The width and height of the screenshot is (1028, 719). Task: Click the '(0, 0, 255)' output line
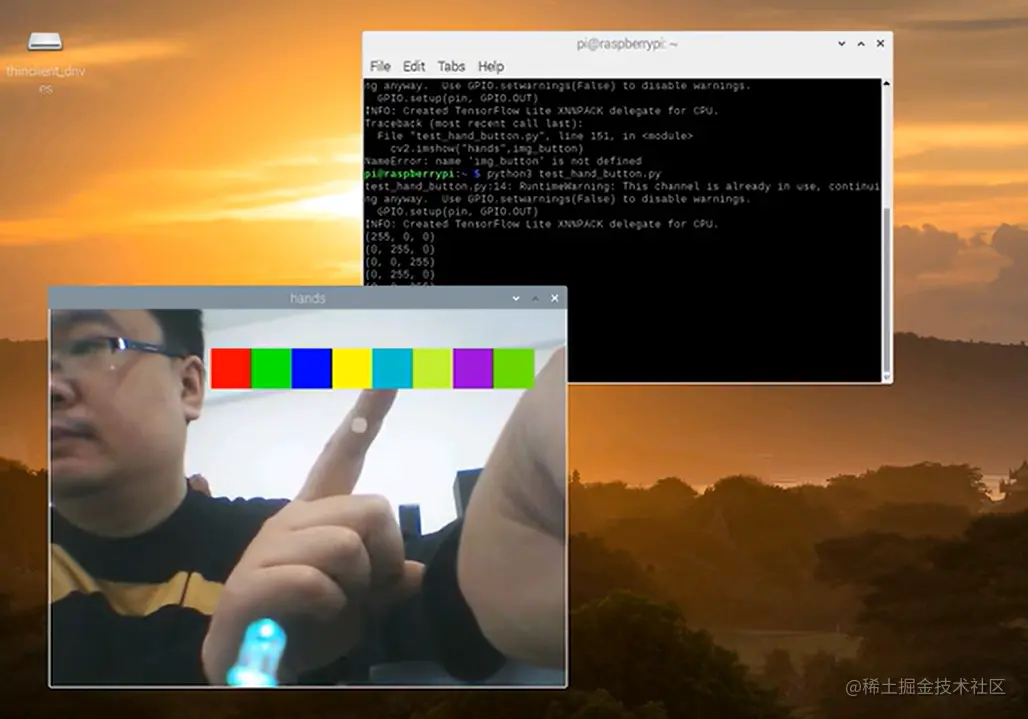tap(400, 262)
